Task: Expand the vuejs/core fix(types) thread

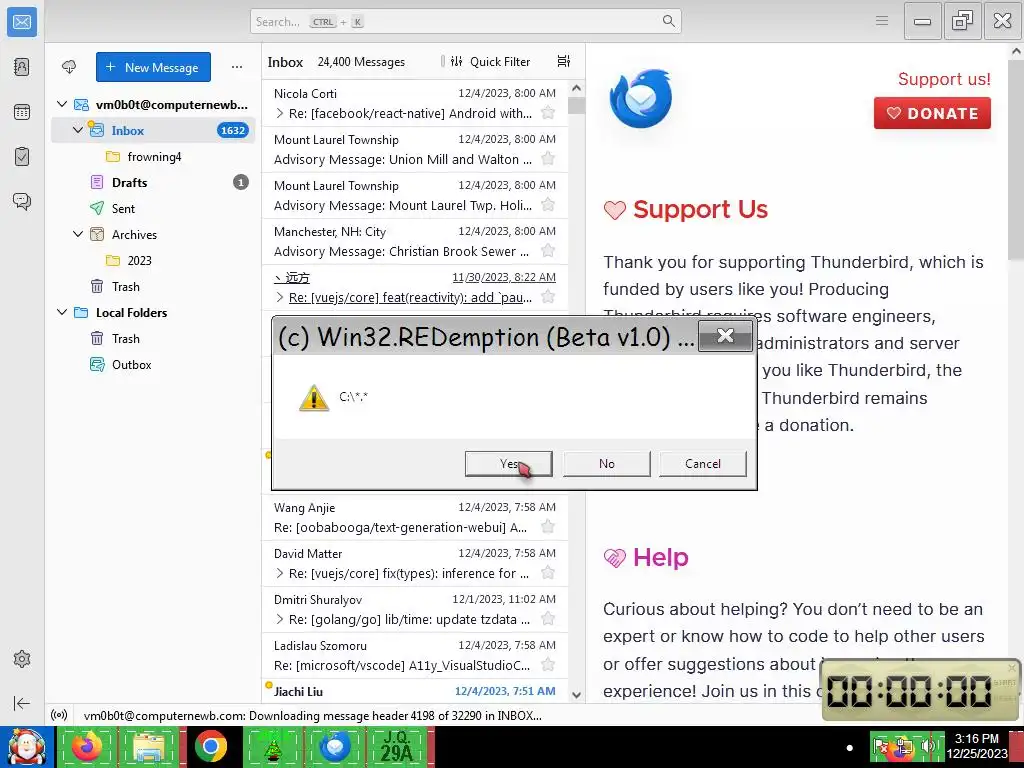Action: pyautogui.click(x=280, y=573)
